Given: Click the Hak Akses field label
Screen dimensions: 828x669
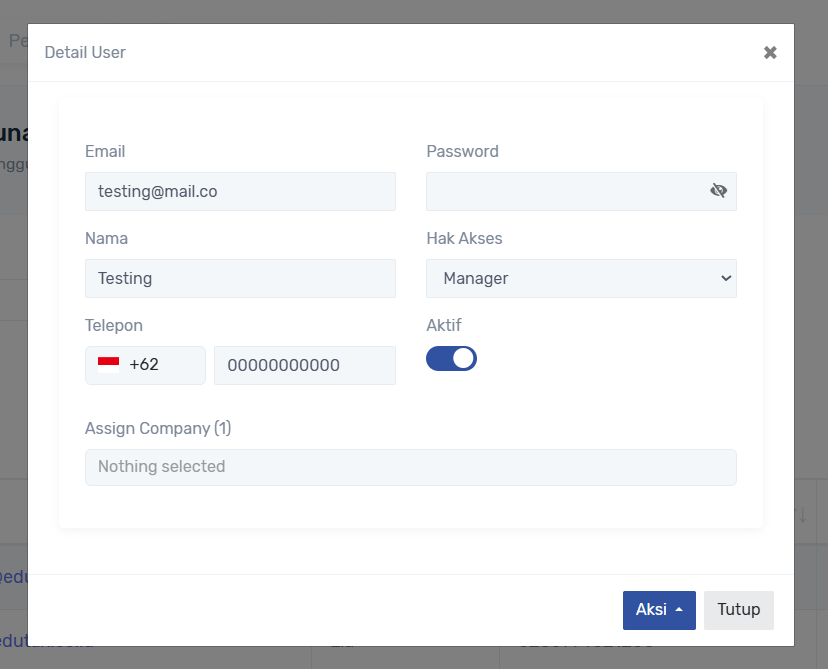Looking at the screenshot, I should 464,238.
